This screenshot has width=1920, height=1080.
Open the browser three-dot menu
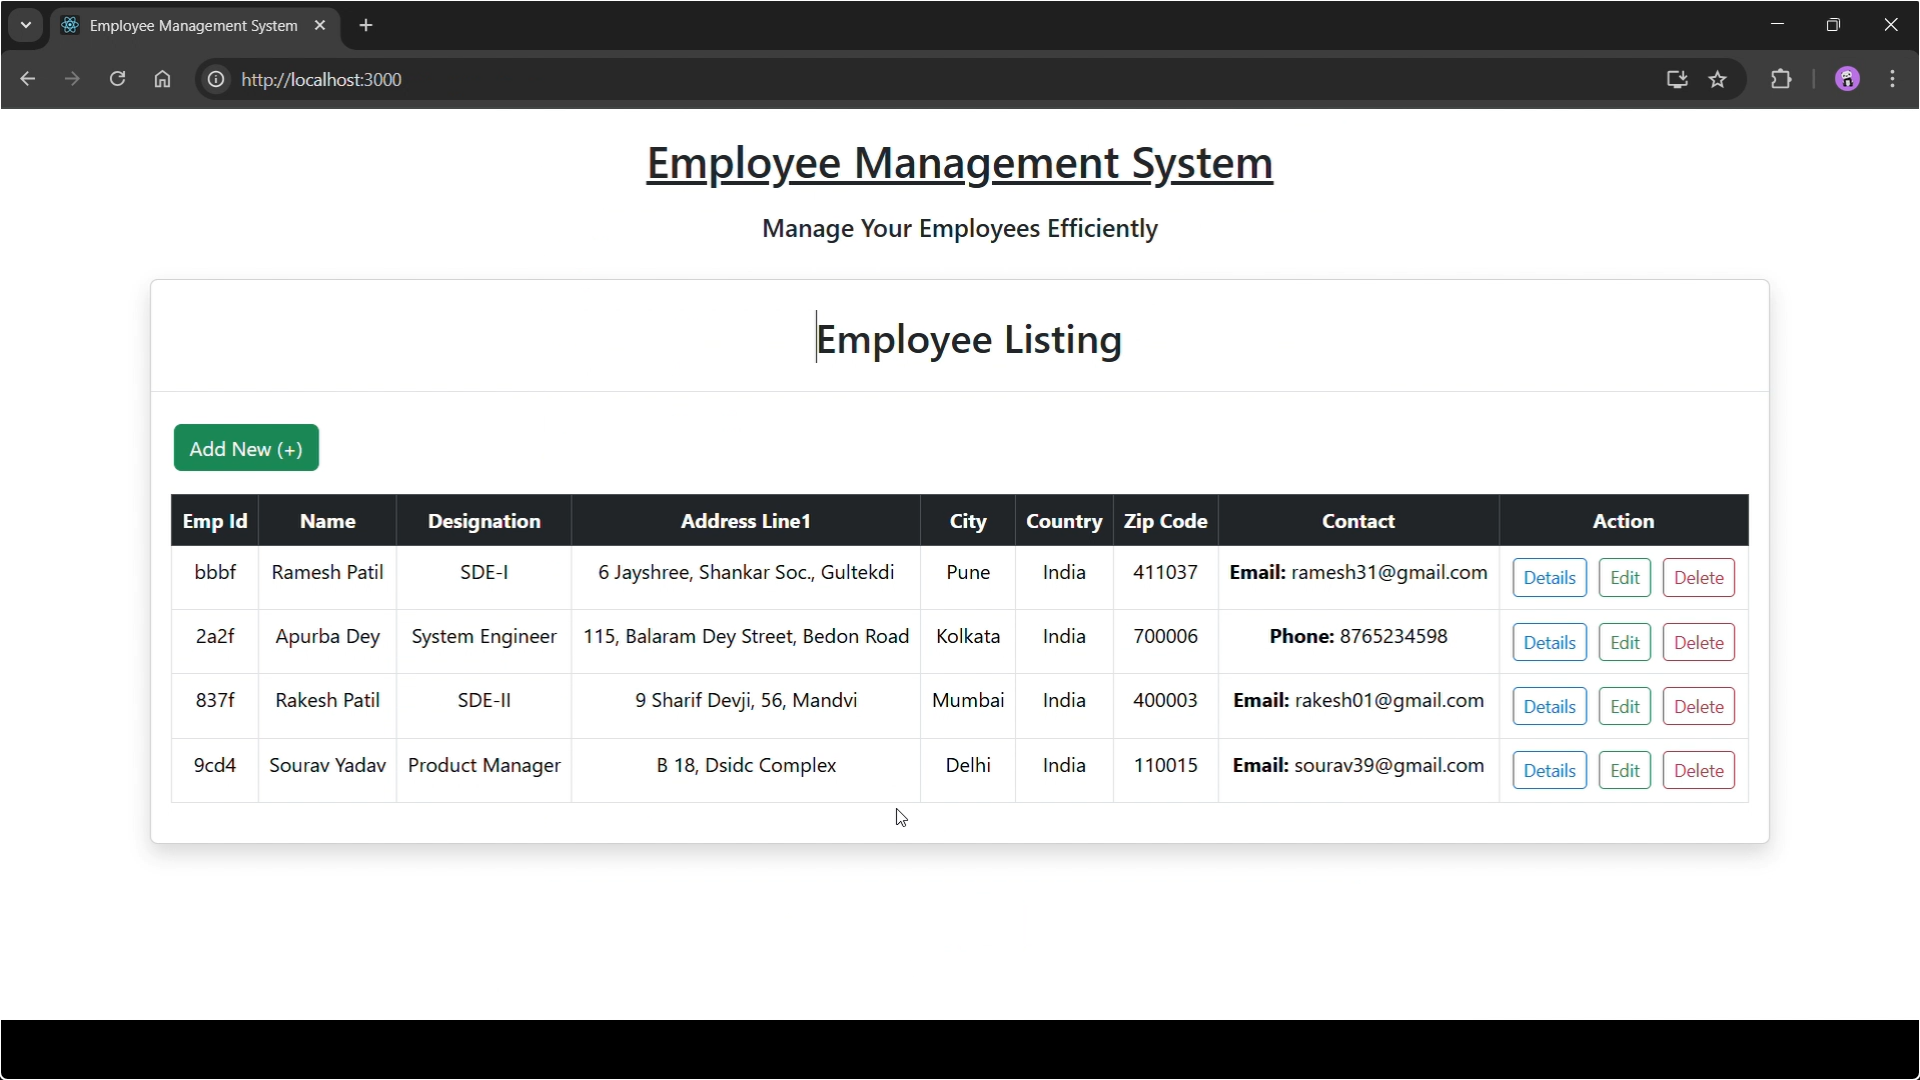pos(1893,79)
